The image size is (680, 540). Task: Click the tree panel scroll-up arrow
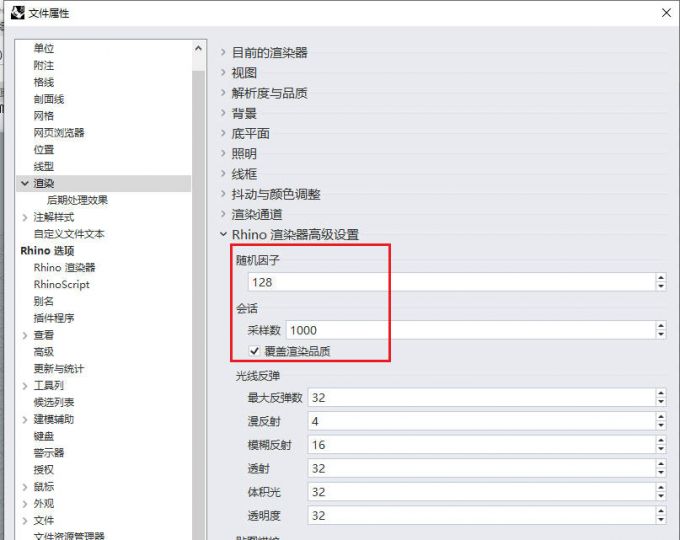(x=199, y=48)
